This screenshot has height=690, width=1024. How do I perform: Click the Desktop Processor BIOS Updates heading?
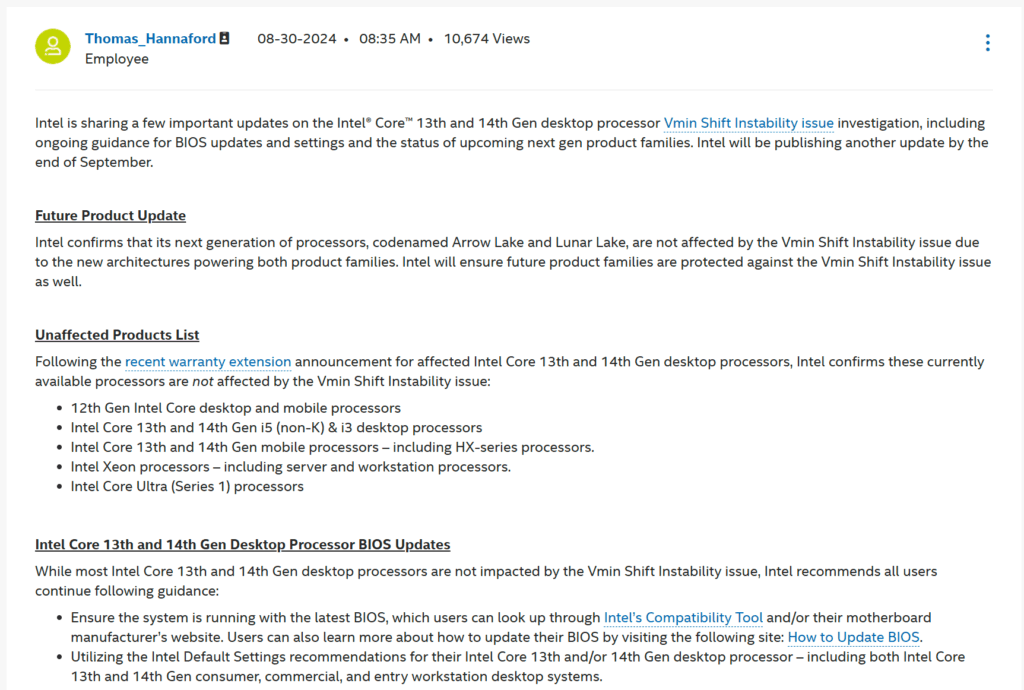click(x=242, y=544)
